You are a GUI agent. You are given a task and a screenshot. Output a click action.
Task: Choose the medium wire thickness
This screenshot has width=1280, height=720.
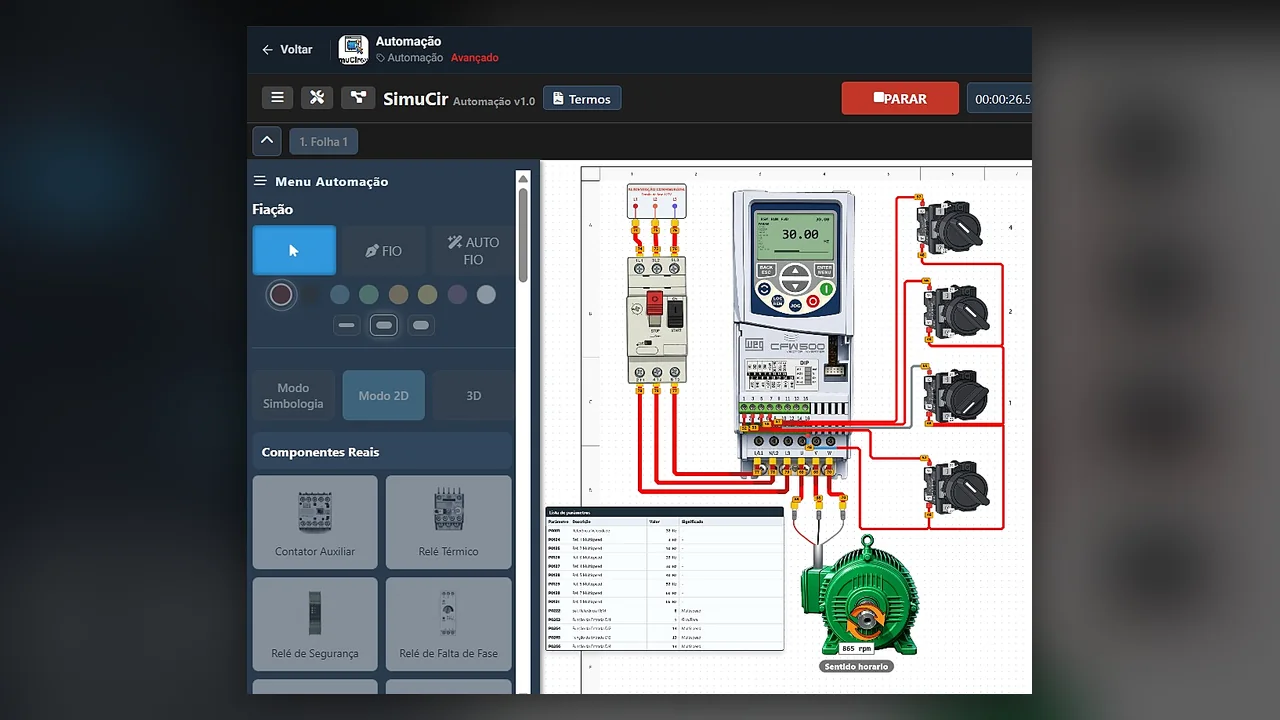[x=384, y=325]
